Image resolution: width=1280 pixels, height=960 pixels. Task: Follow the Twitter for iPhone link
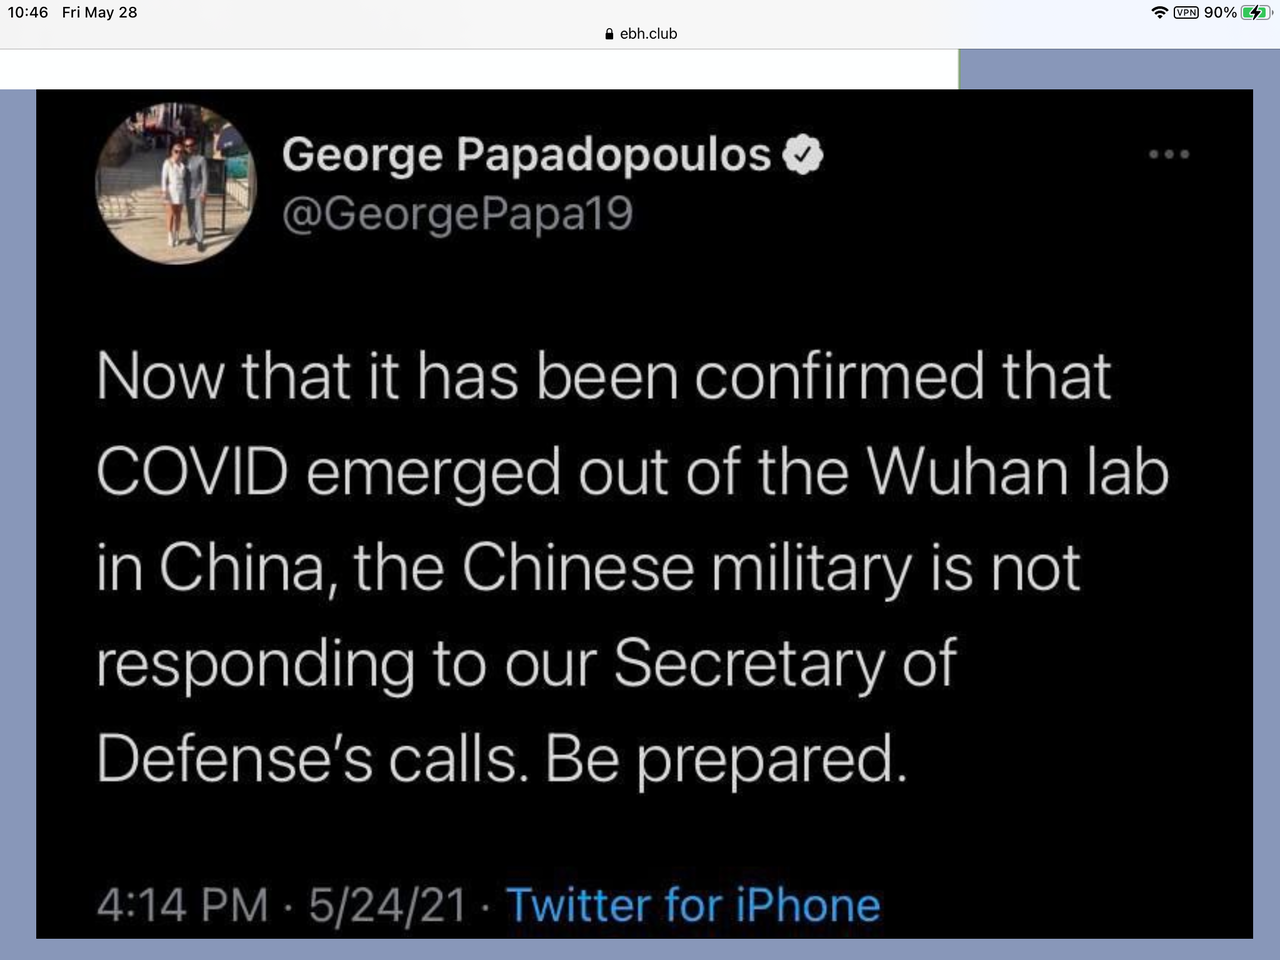click(693, 905)
